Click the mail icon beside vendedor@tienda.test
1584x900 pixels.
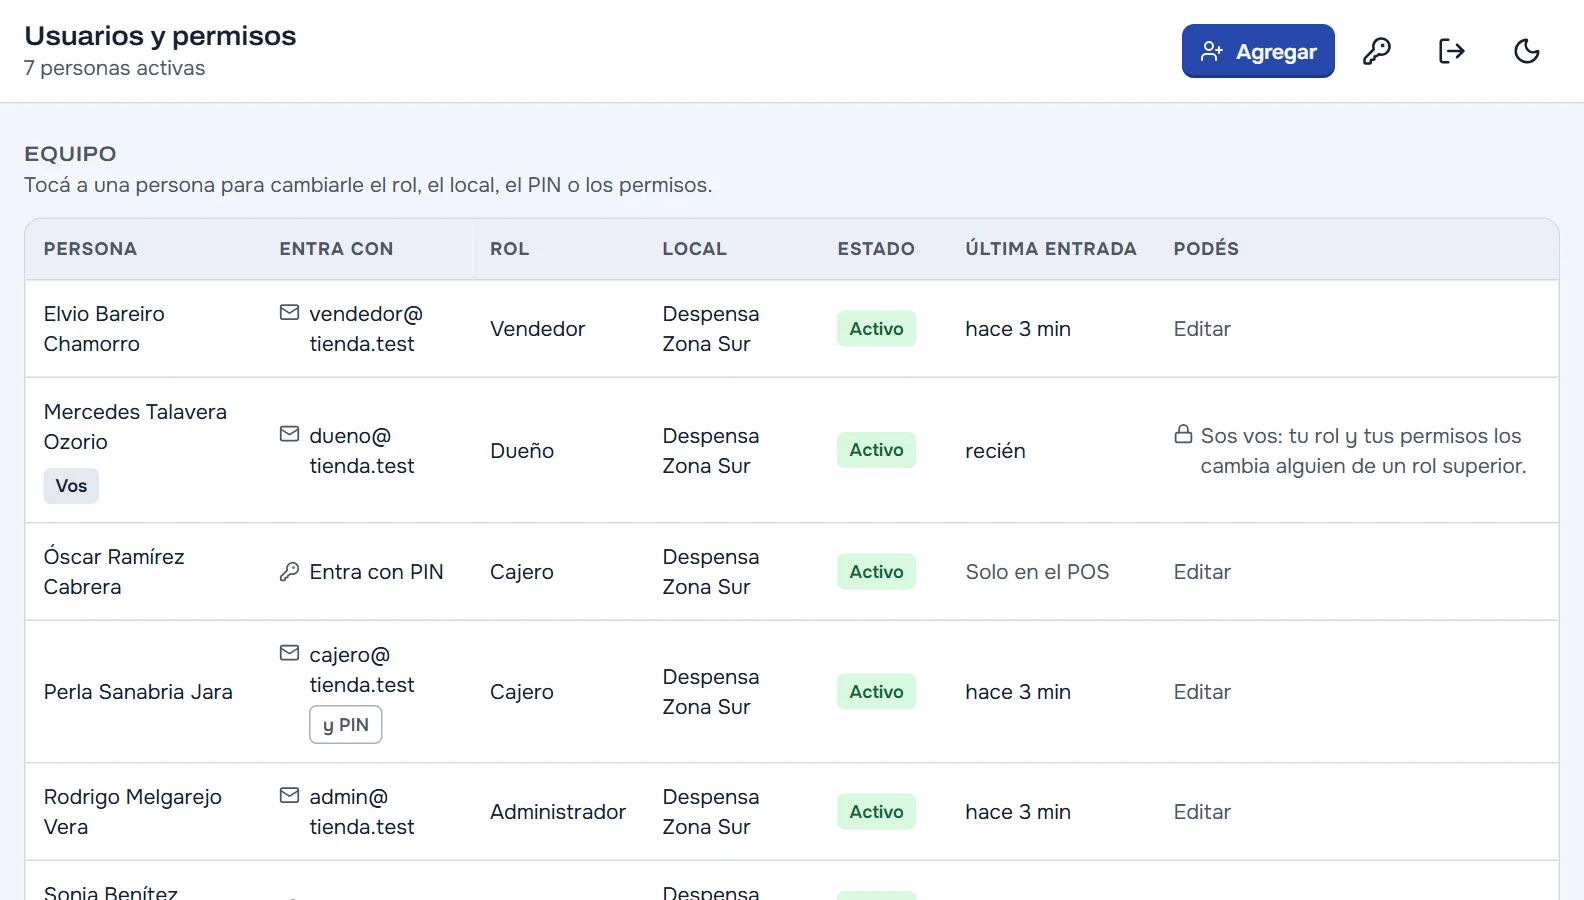coord(289,313)
